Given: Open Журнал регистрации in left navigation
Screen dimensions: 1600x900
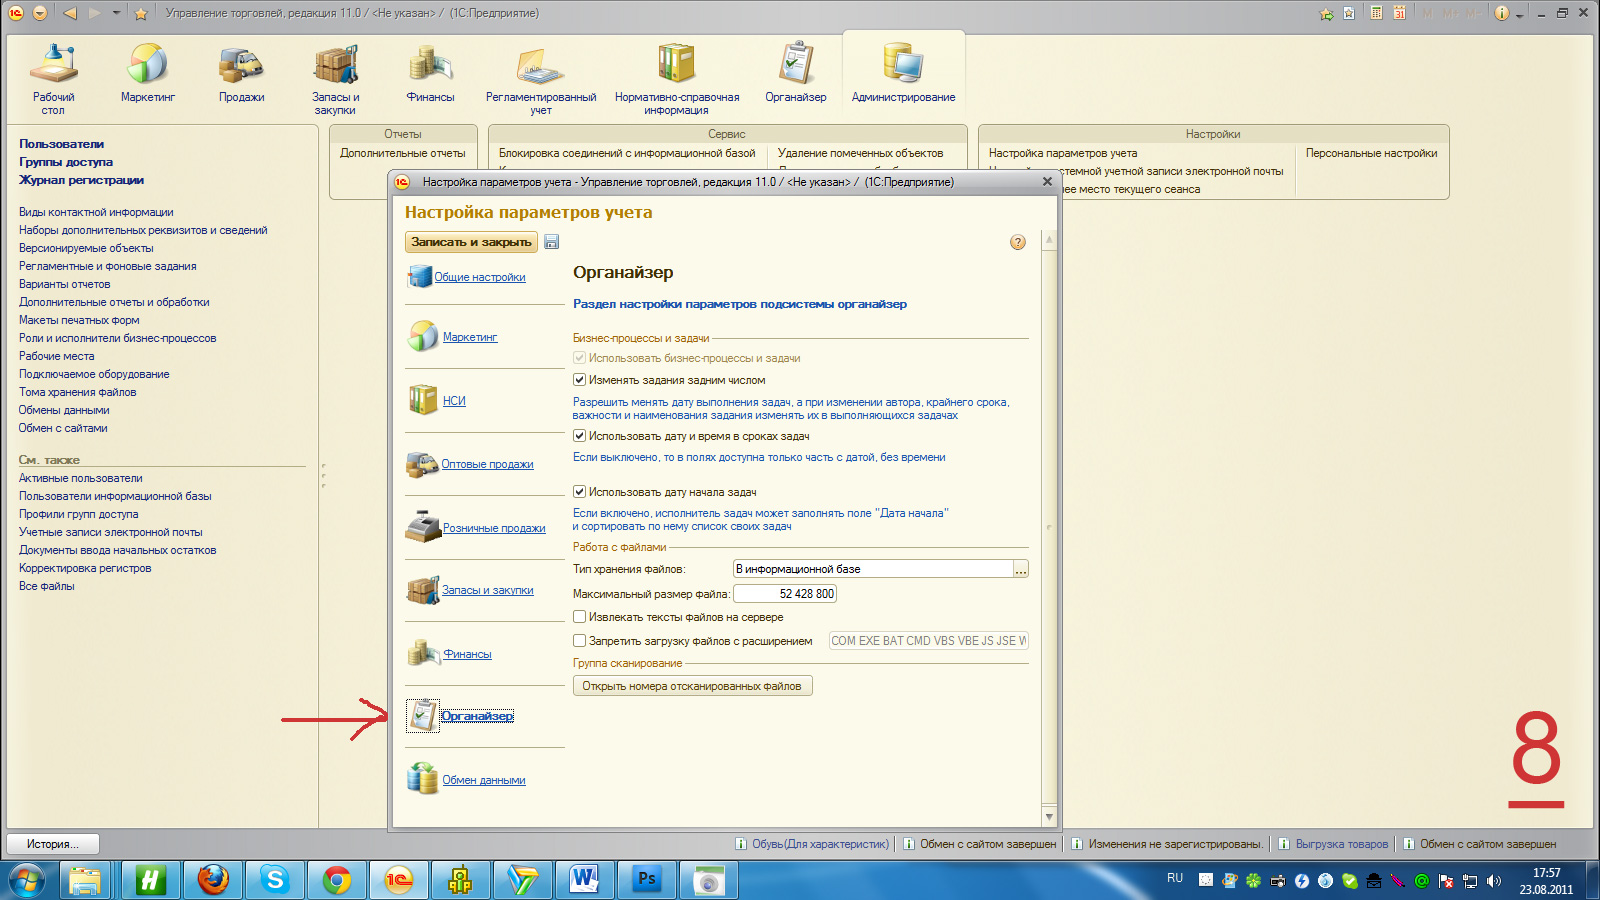Looking at the screenshot, I should (81, 180).
